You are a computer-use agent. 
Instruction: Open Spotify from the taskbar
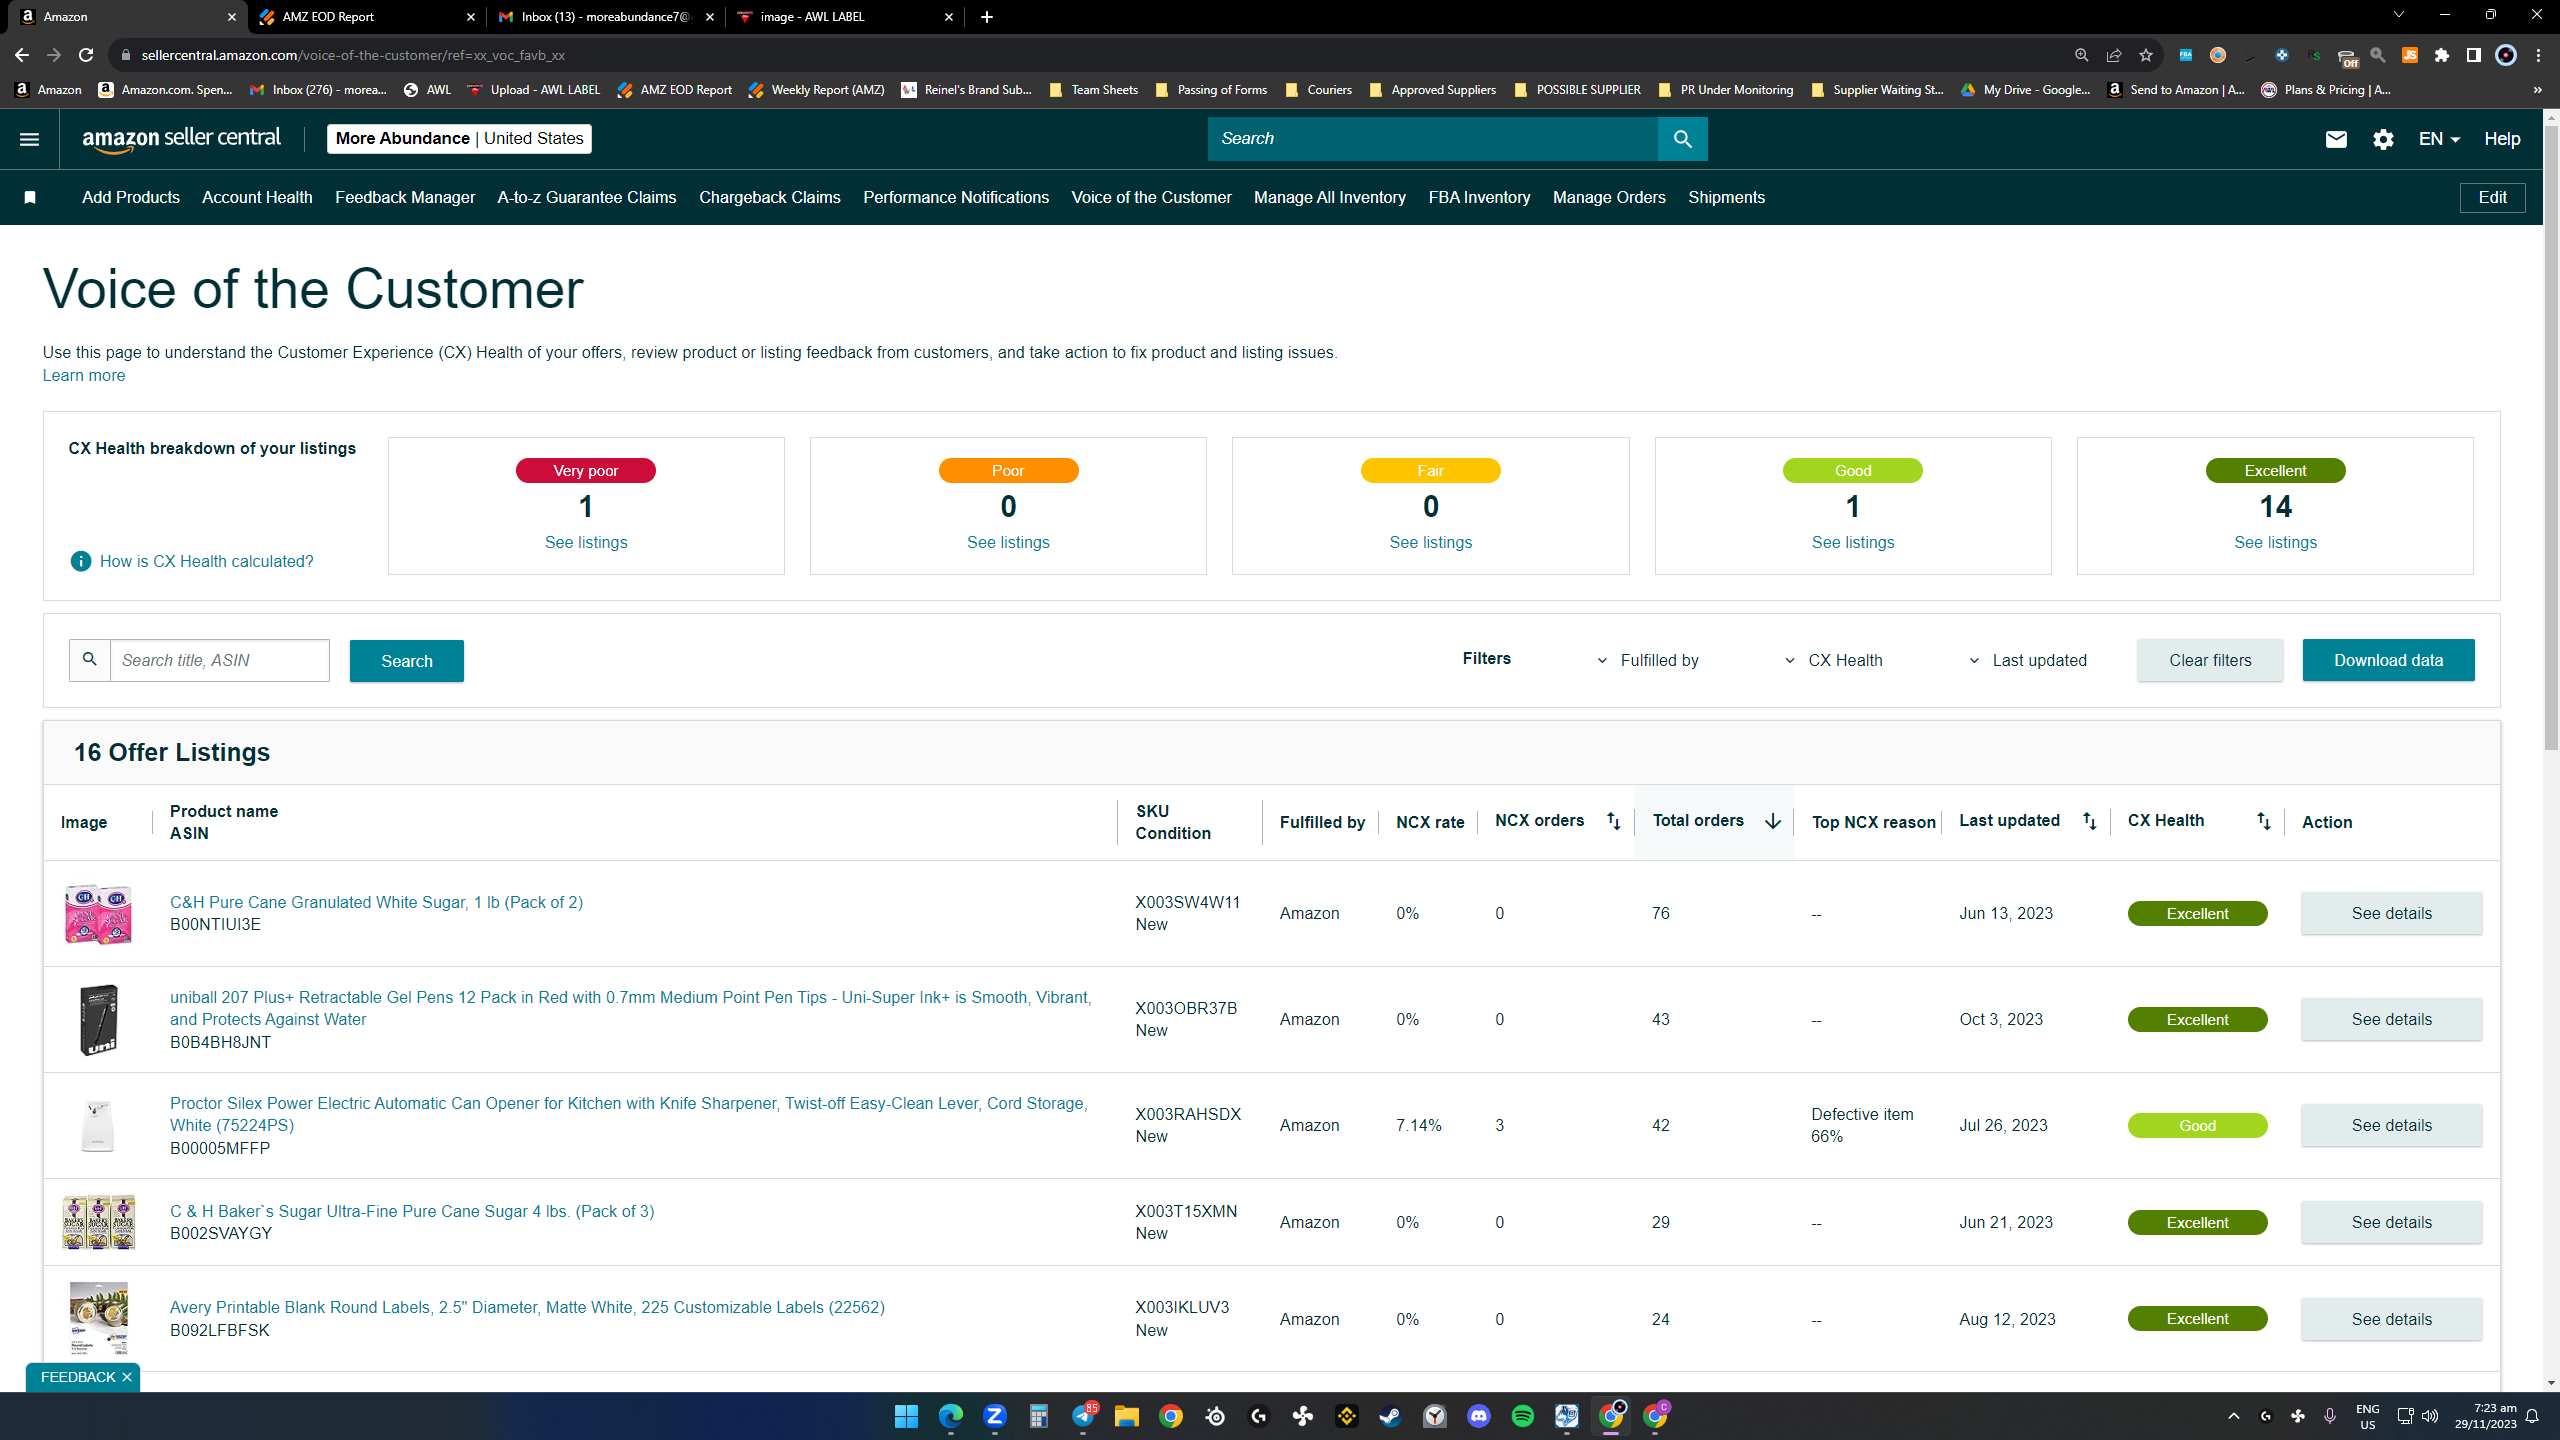pyautogui.click(x=1522, y=1416)
